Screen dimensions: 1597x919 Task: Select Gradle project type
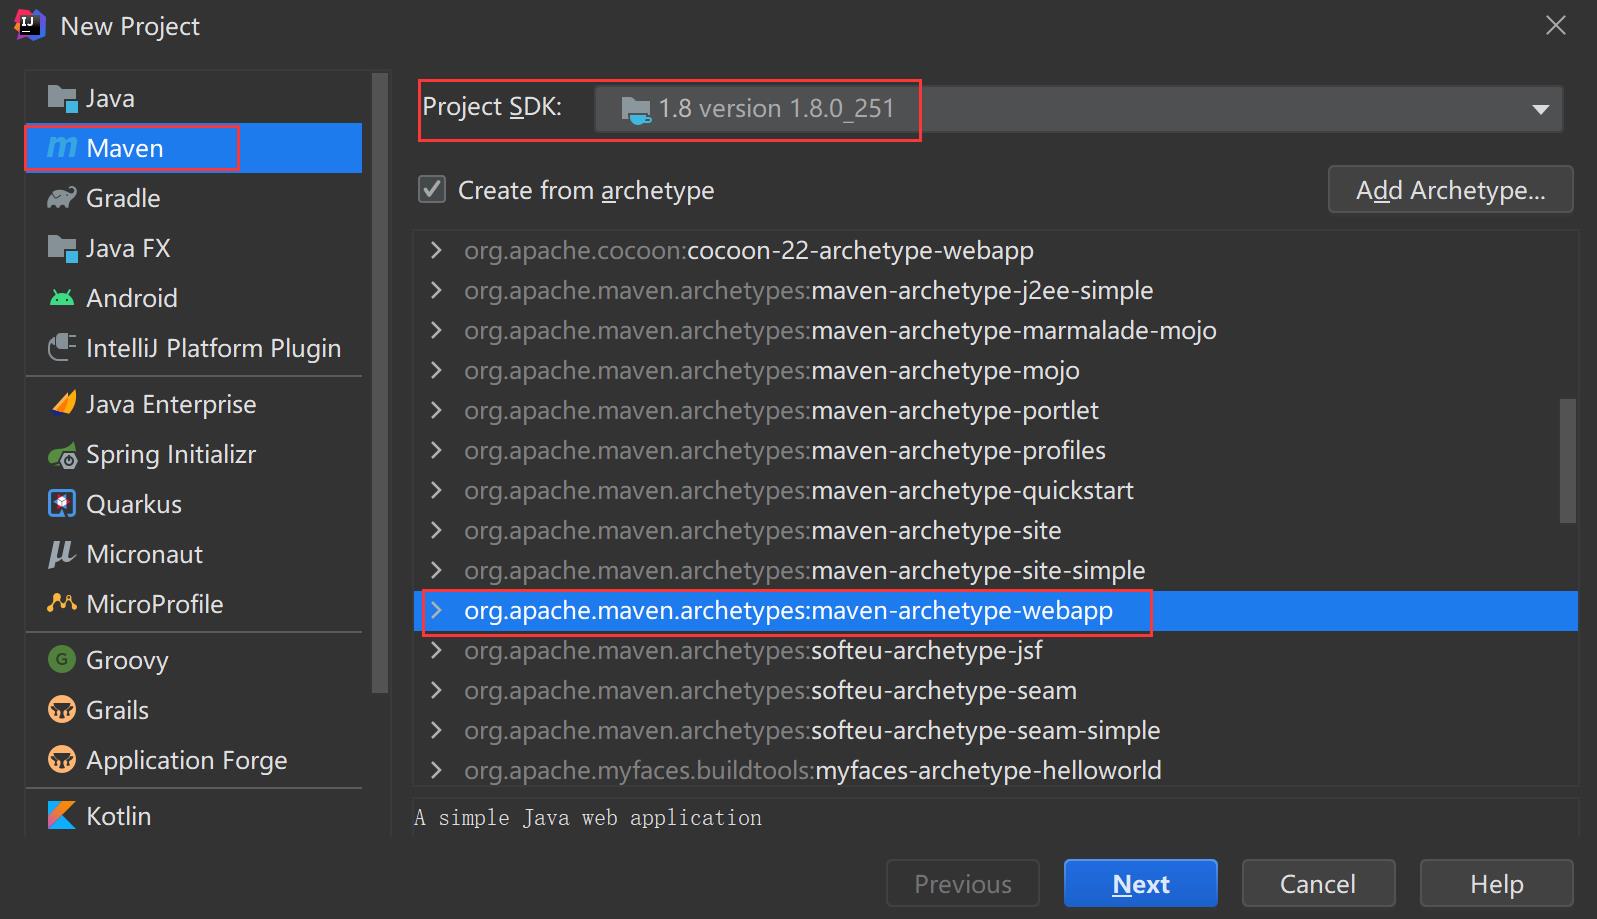click(194, 198)
